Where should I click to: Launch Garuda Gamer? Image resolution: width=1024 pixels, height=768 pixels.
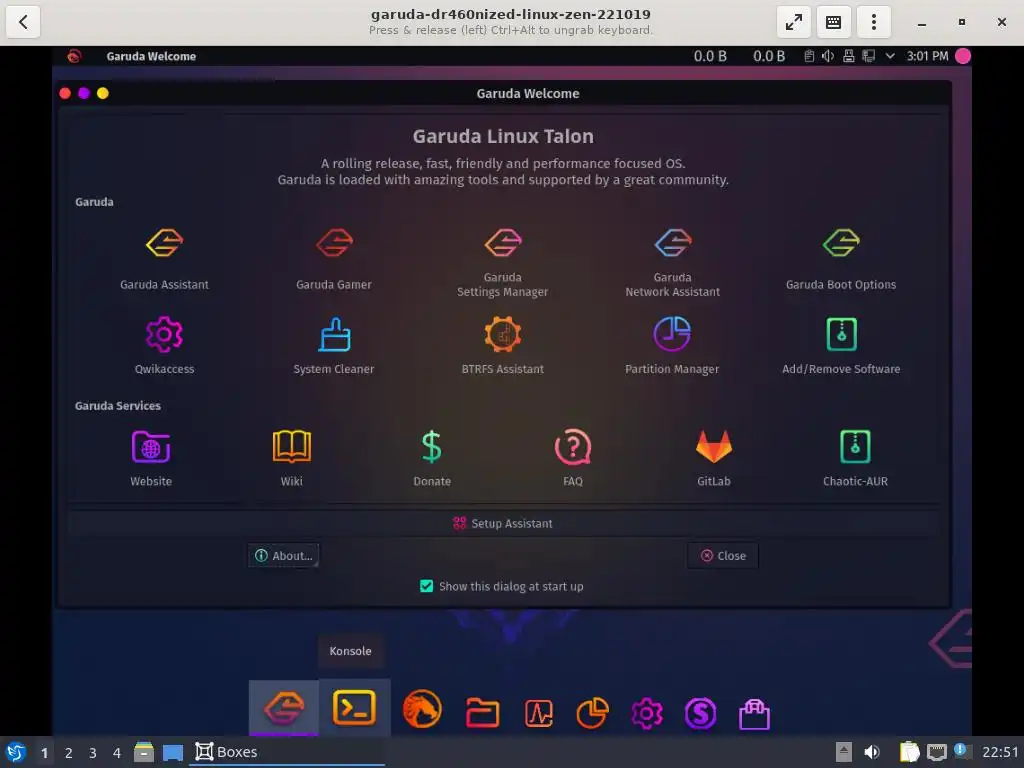pos(334,259)
